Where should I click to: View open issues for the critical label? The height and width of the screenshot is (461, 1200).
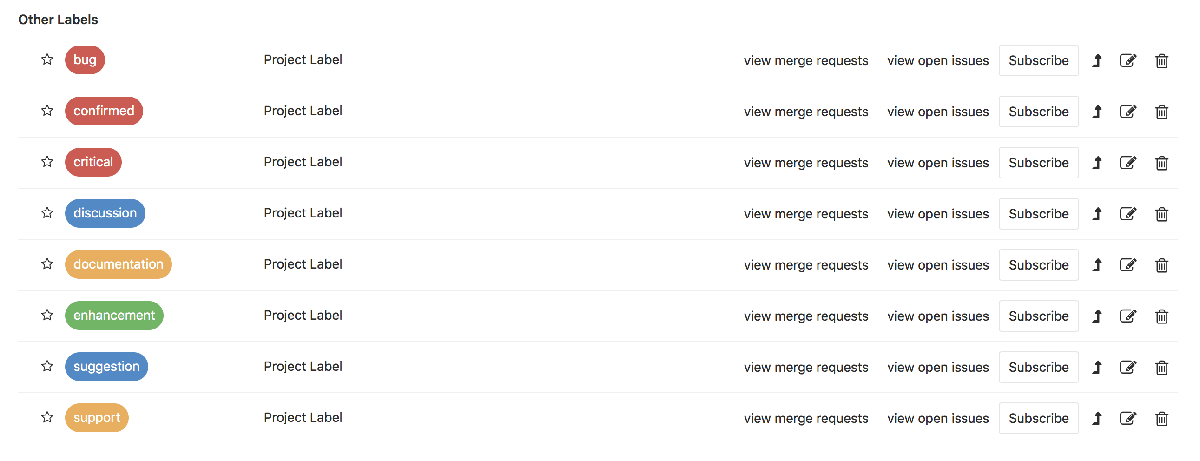[938, 163]
